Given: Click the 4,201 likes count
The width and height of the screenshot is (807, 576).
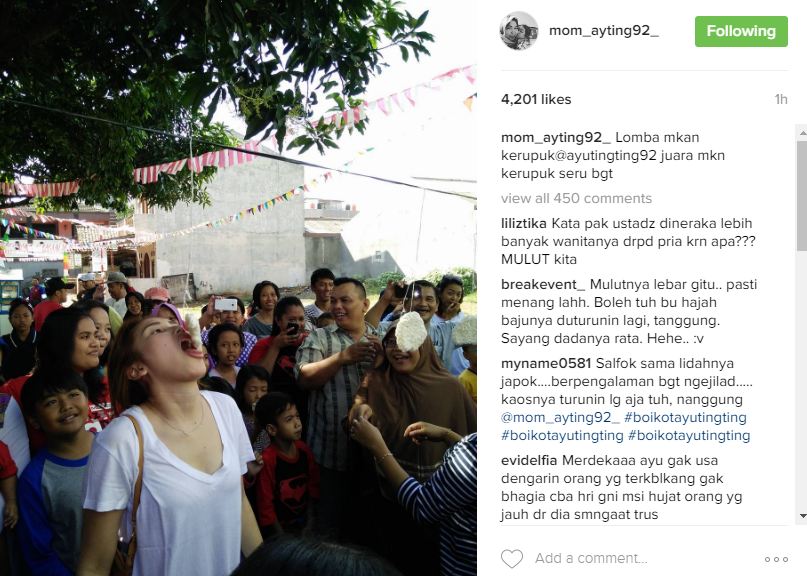Looking at the screenshot, I should pyautogui.click(x=536, y=99).
